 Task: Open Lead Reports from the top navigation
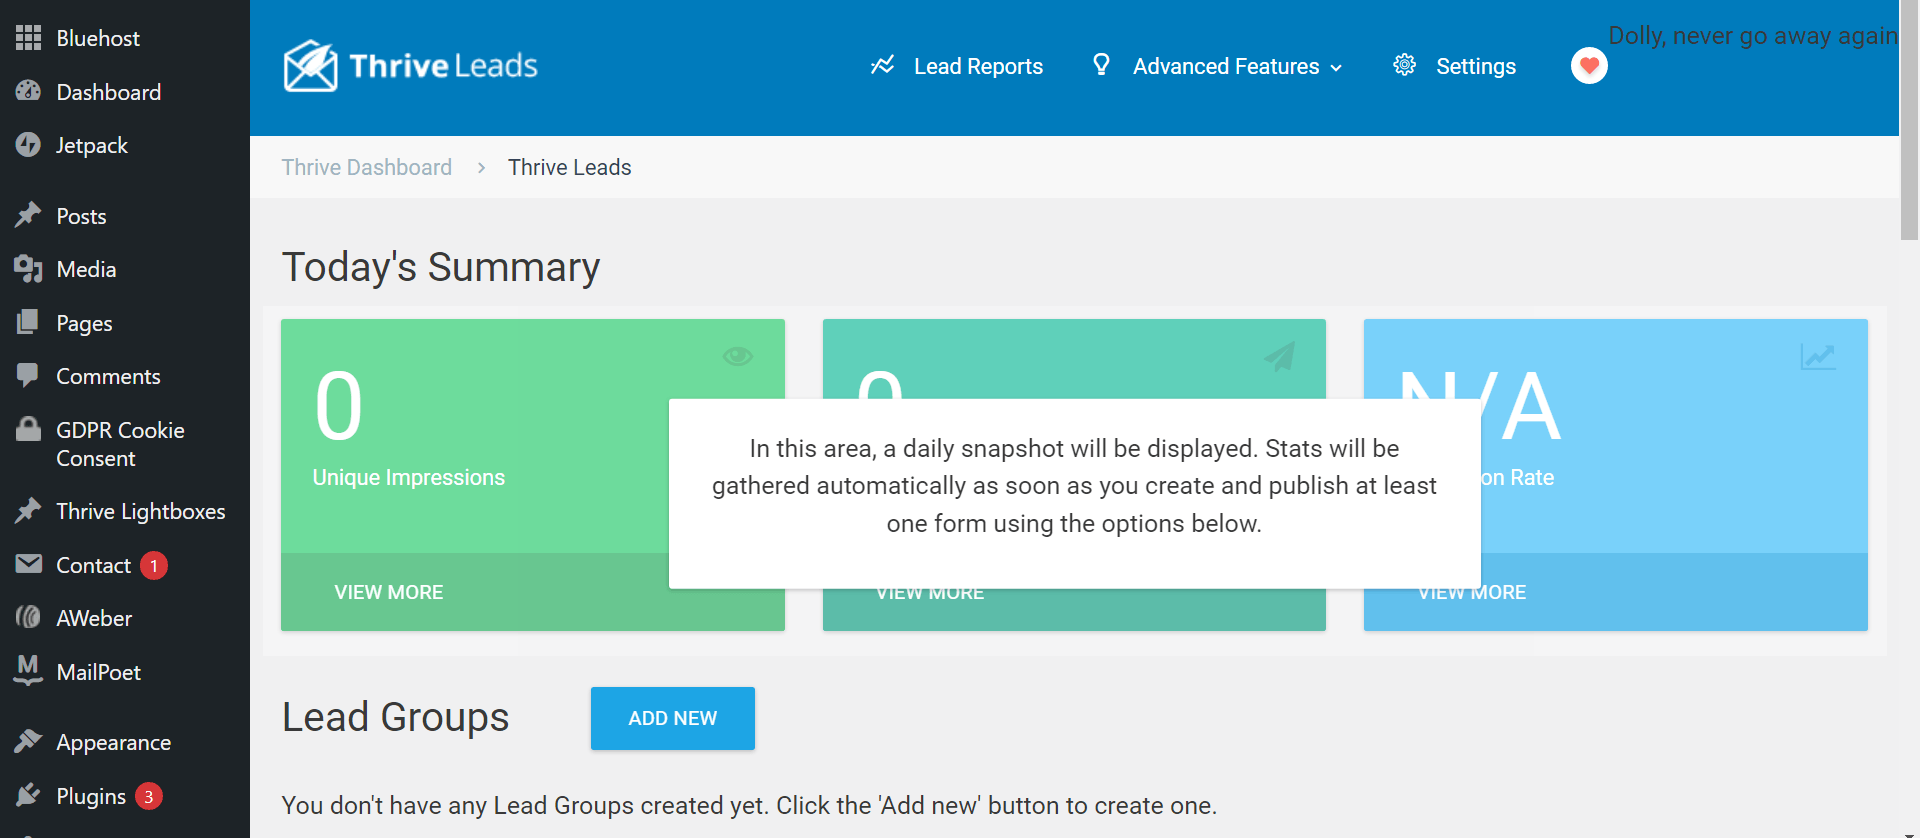977,66
